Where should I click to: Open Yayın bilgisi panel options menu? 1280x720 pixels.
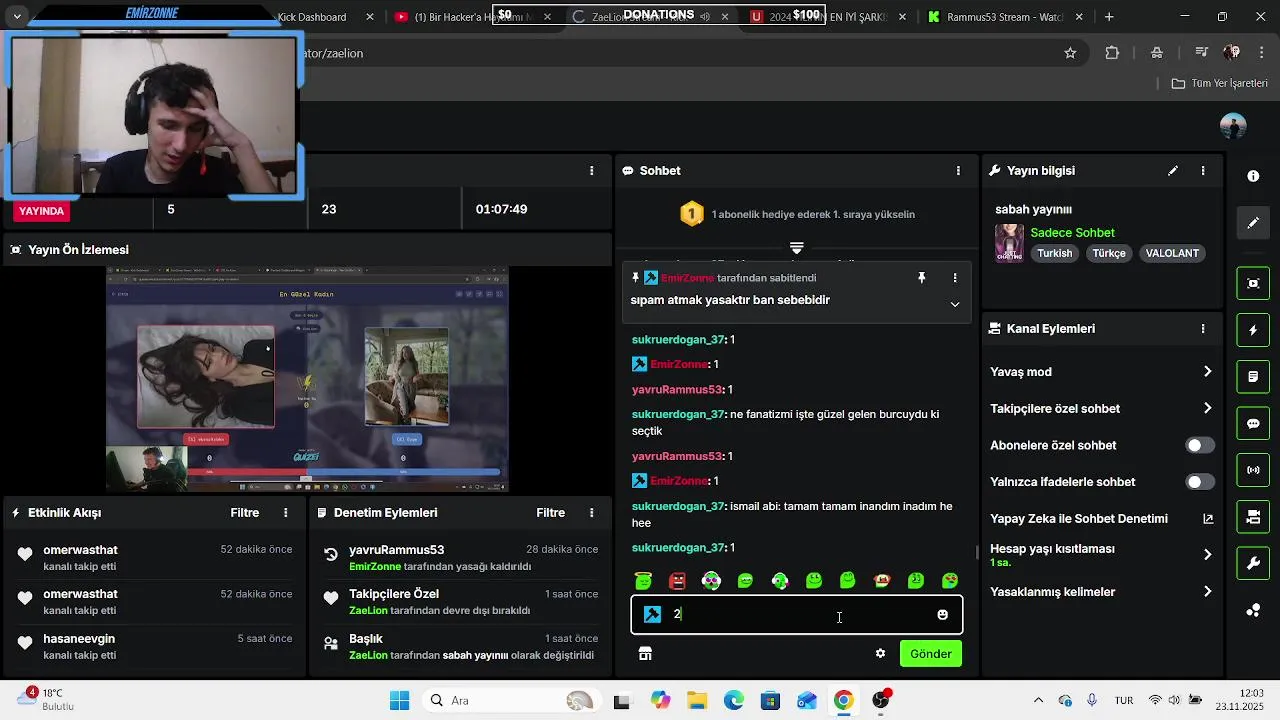point(1203,171)
